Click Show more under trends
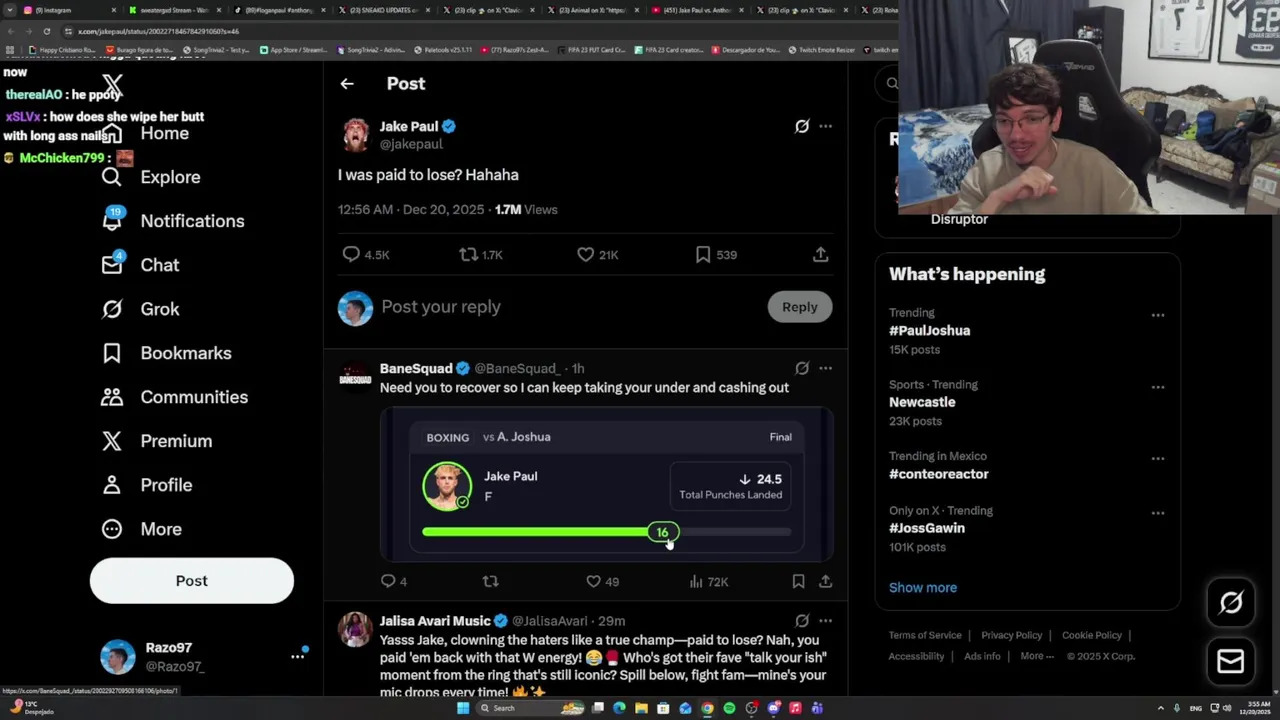Screen dimensions: 1280x720 (x=923, y=587)
